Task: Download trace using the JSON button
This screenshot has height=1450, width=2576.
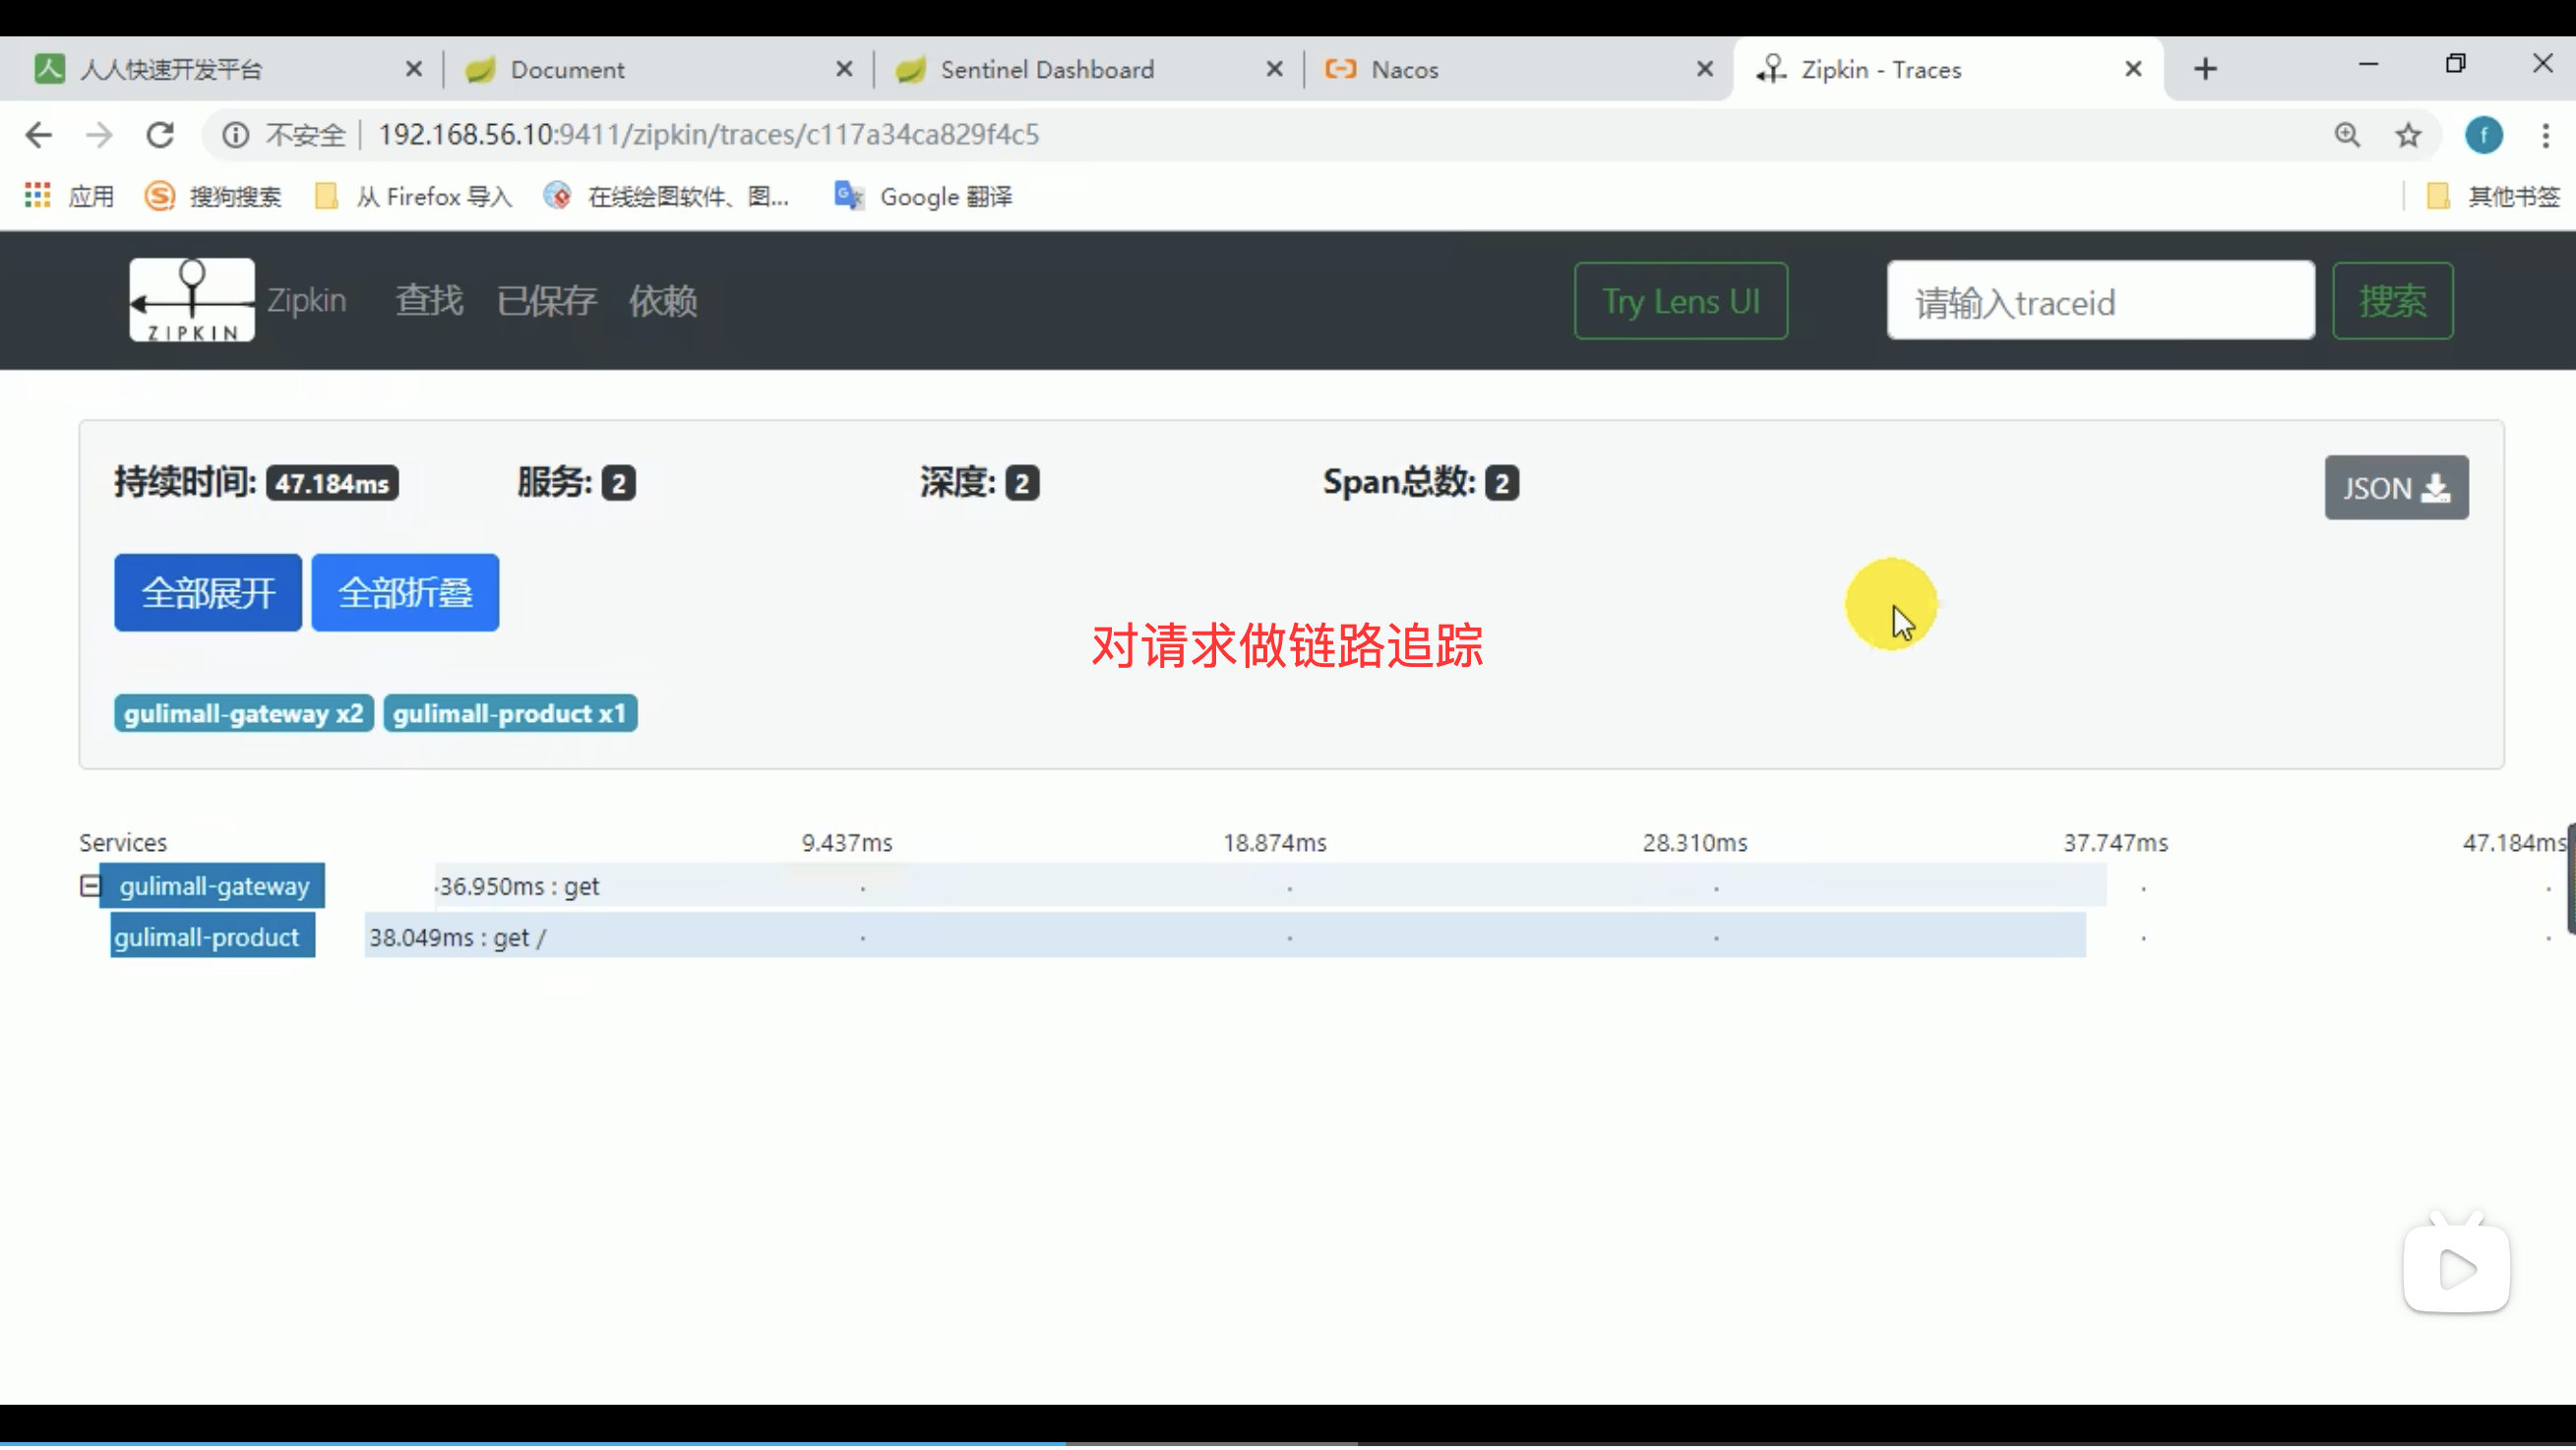Action: [x=2395, y=488]
